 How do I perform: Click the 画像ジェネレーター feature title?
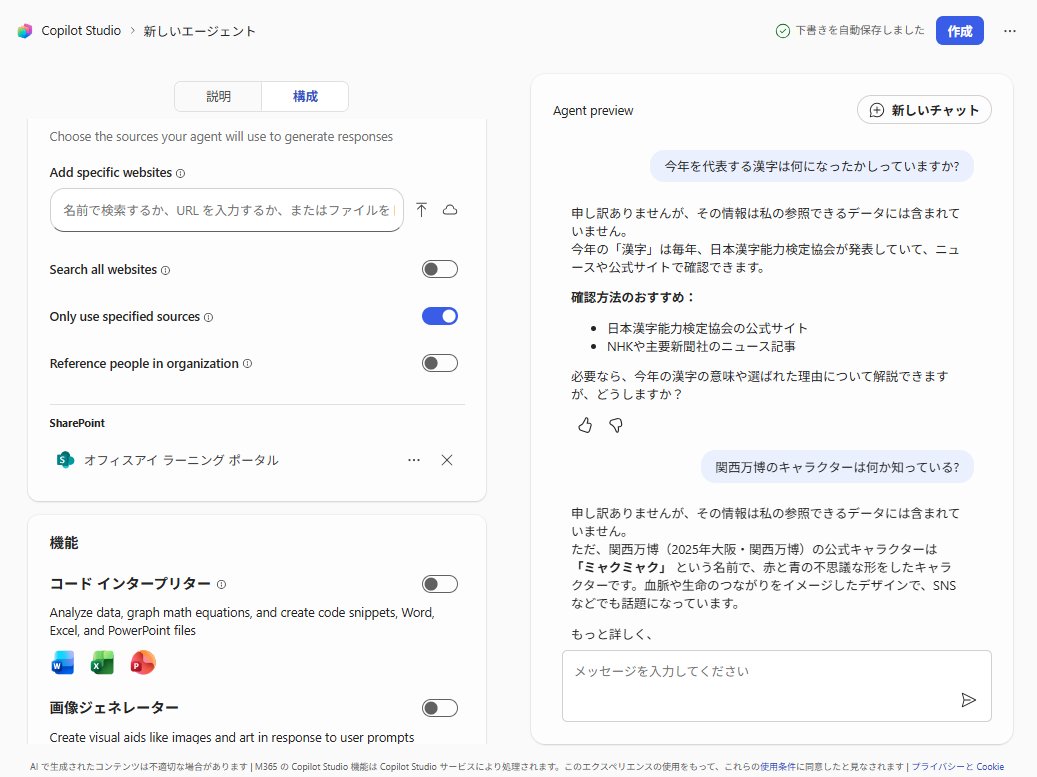point(114,708)
